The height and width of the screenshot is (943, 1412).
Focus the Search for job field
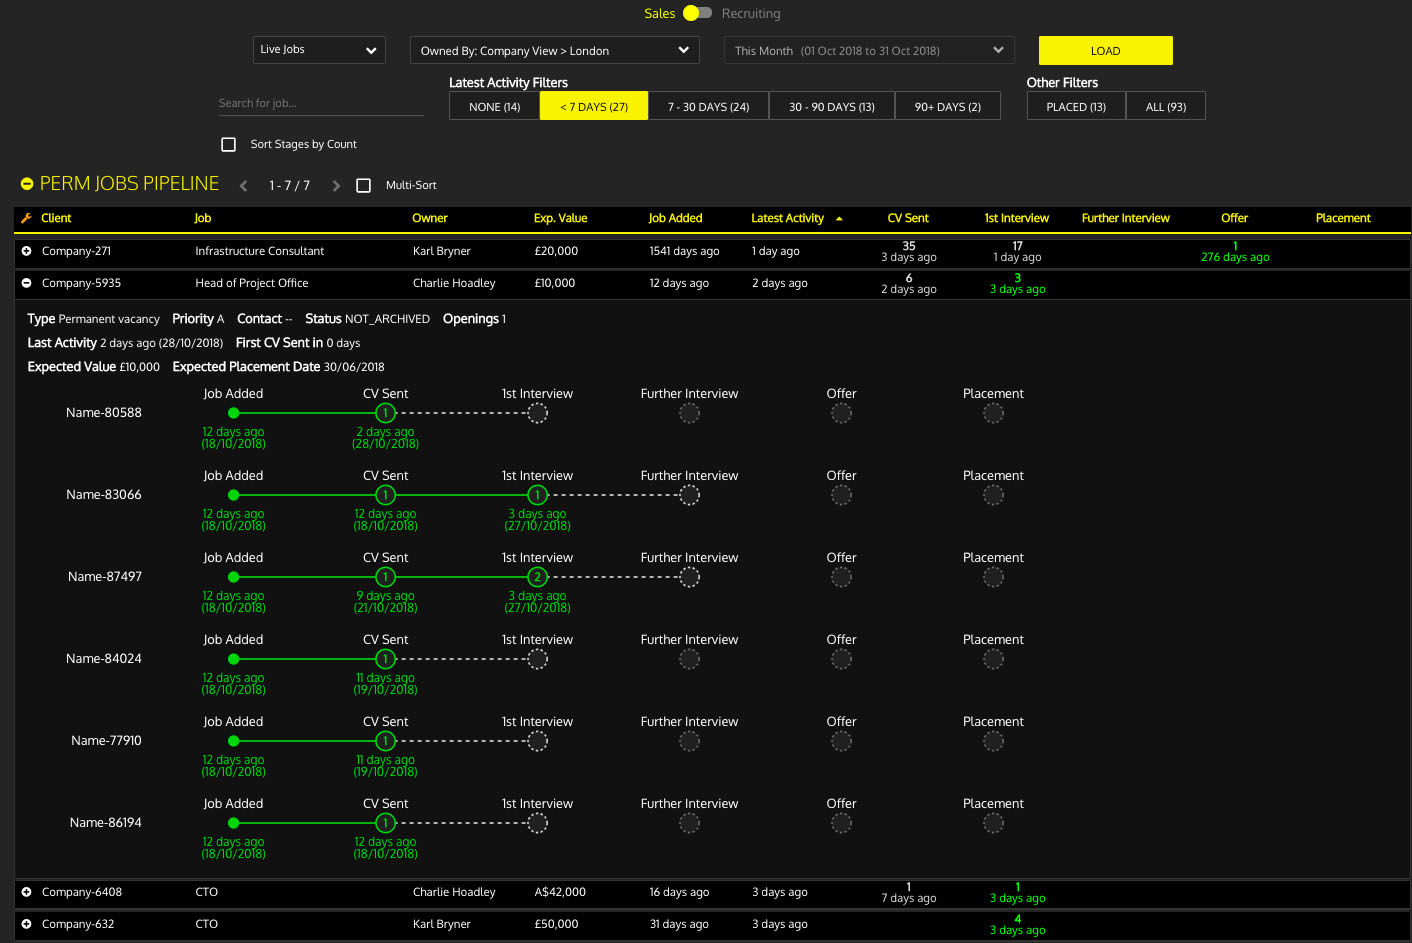pos(321,103)
